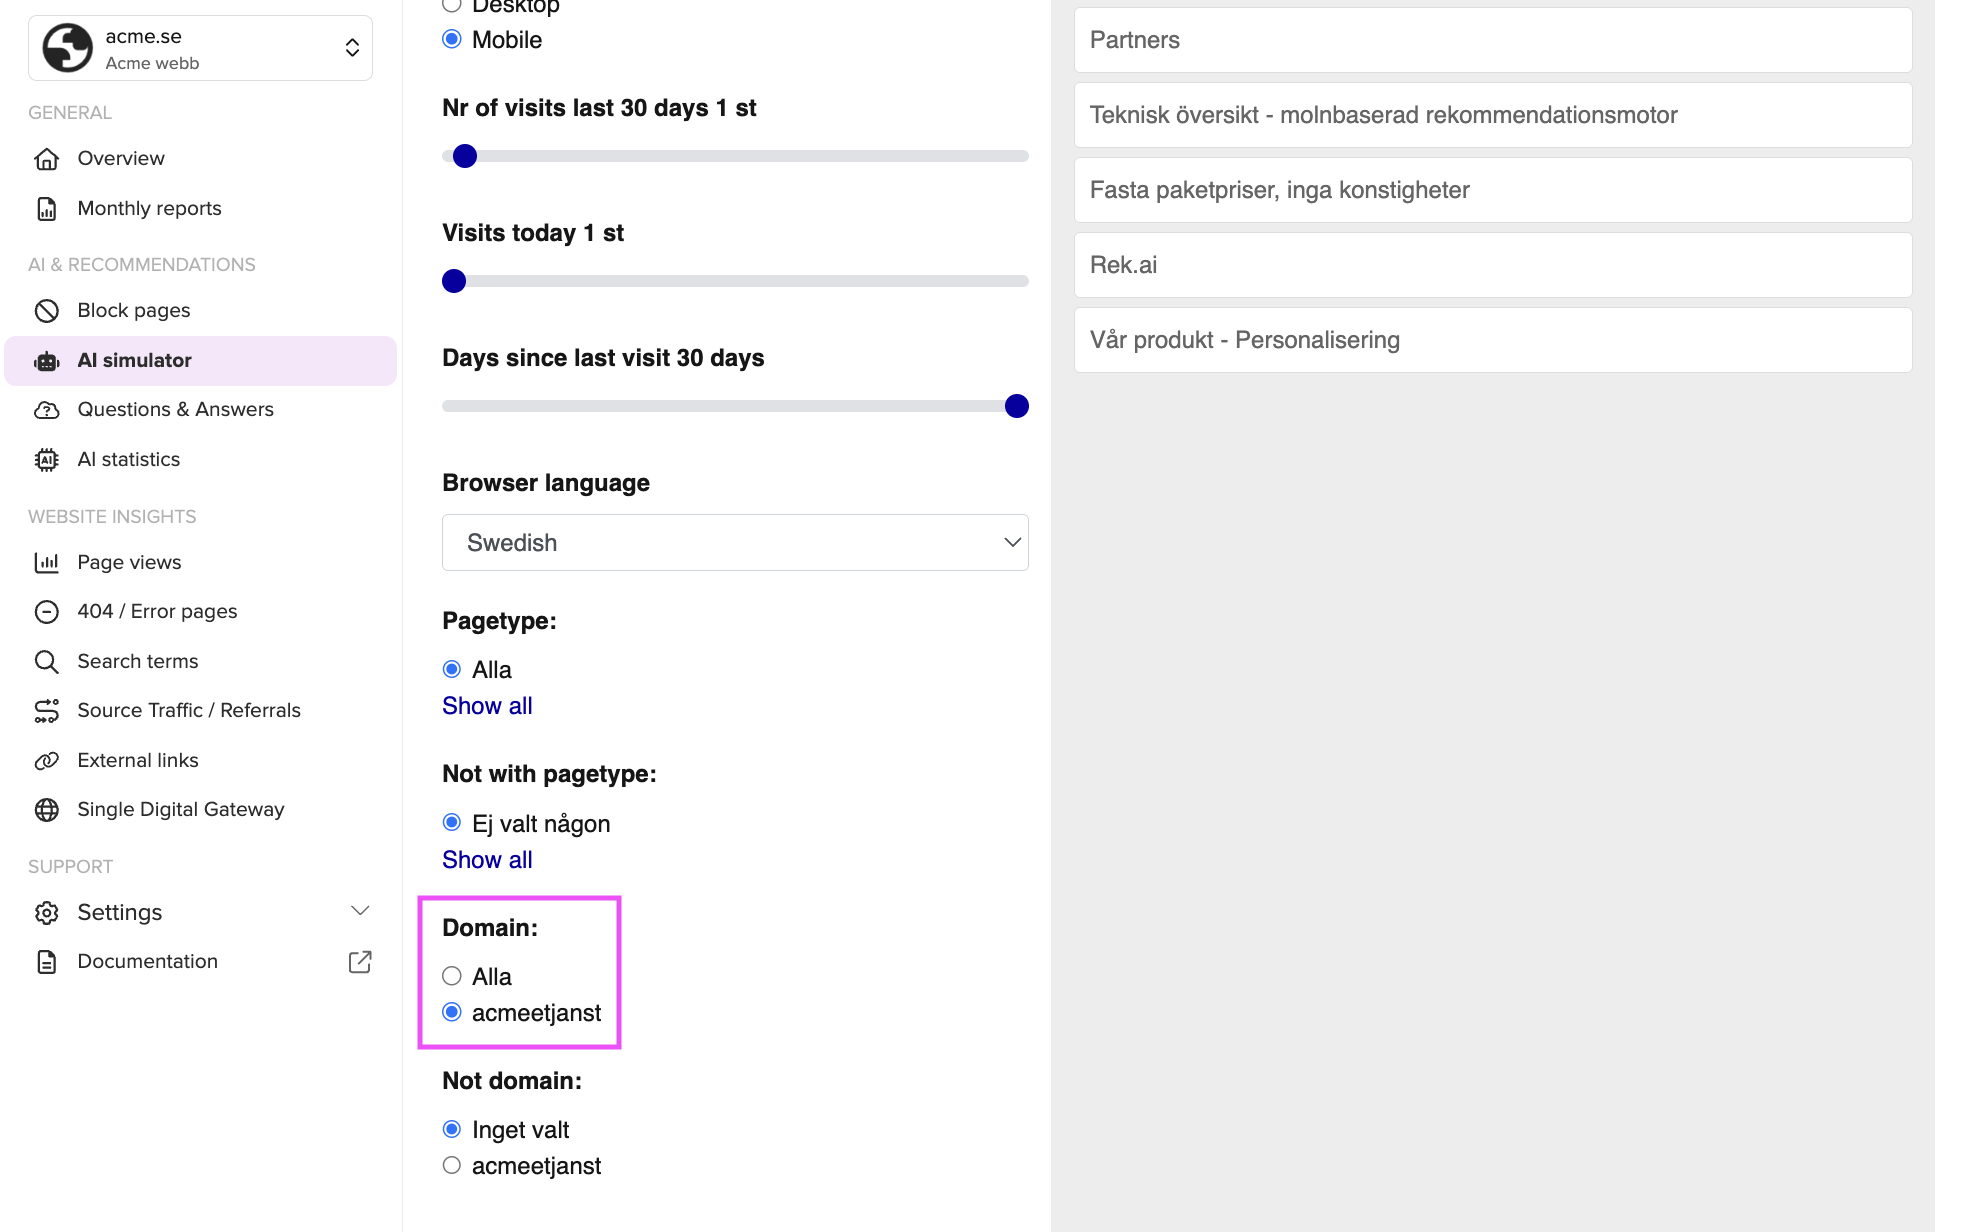The image size is (1964, 1232).
Task: Click the Single Digital Gateway globe icon
Action: pyautogui.click(x=47, y=810)
